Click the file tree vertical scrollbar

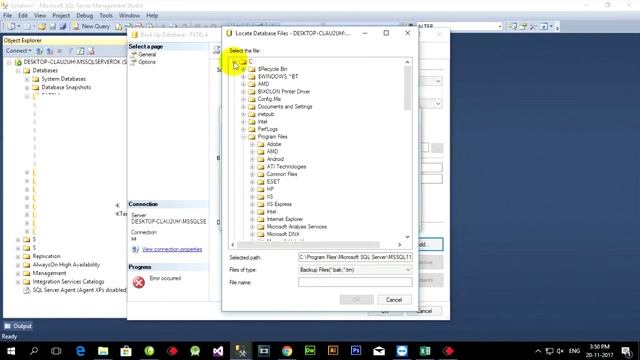pyautogui.click(x=407, y=88)
